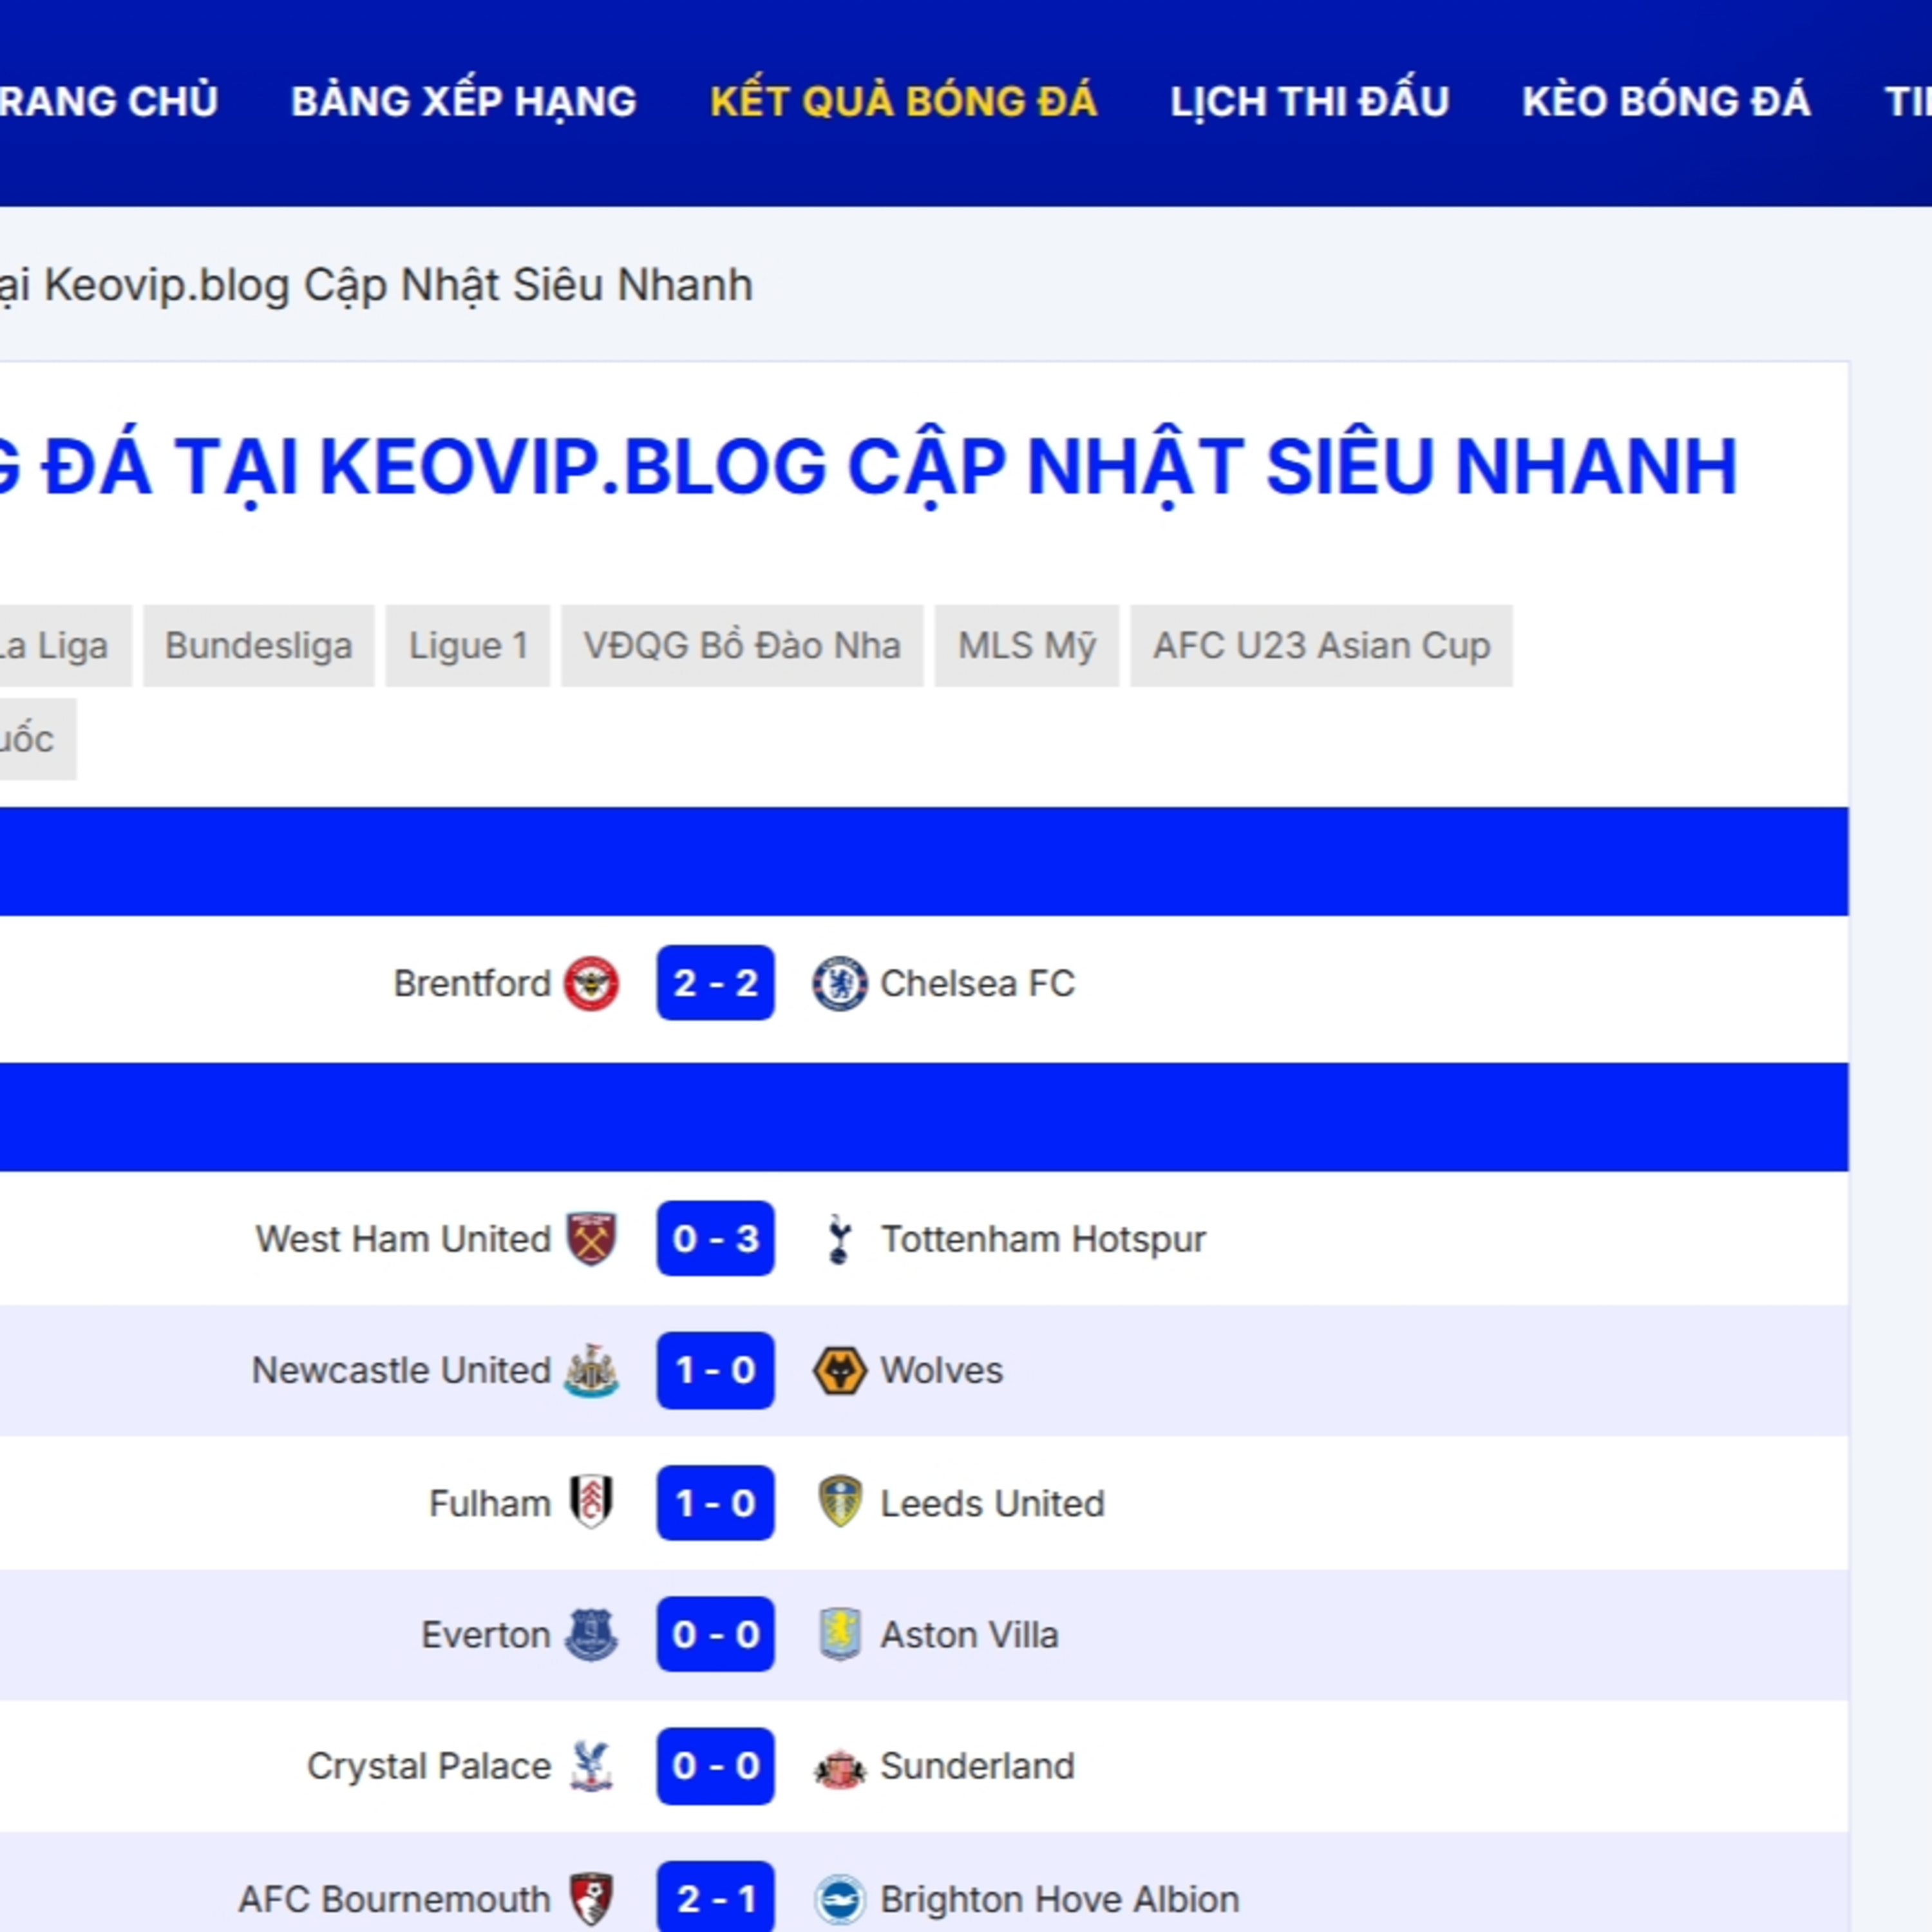Select the AFC U23 Asian Cup tab

[x=1321, y=645]
